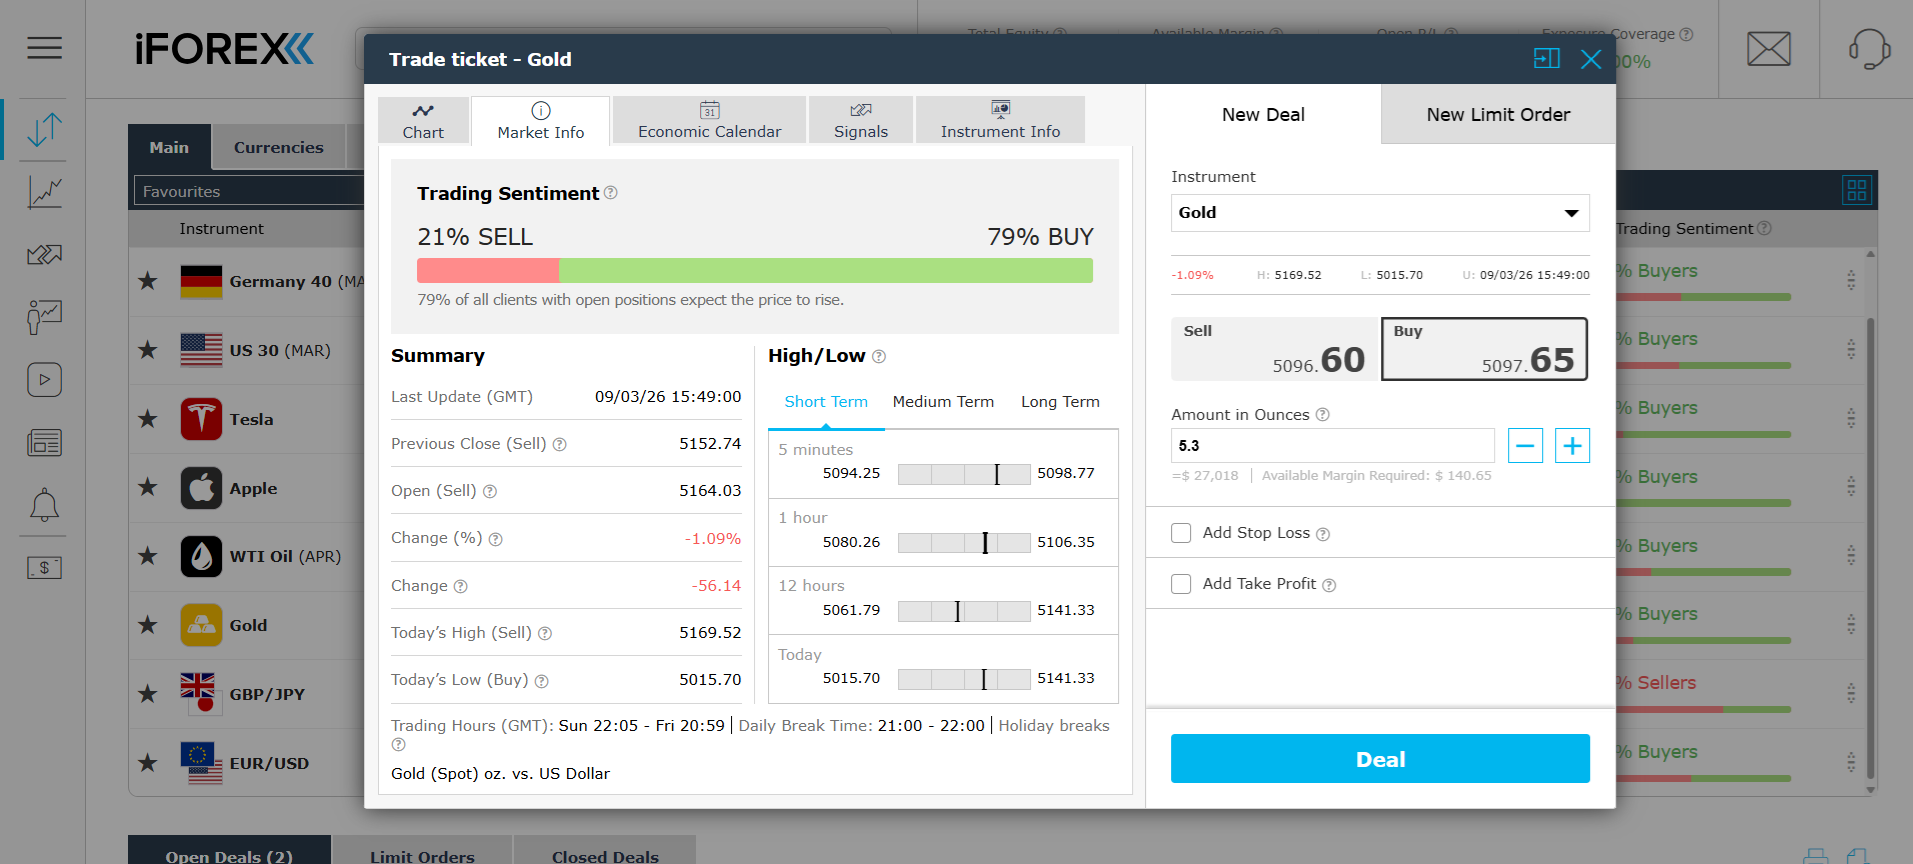Screen dimensions: 1913x864
Task: Switch to the Instrument Info tab
Action: 1000,121
